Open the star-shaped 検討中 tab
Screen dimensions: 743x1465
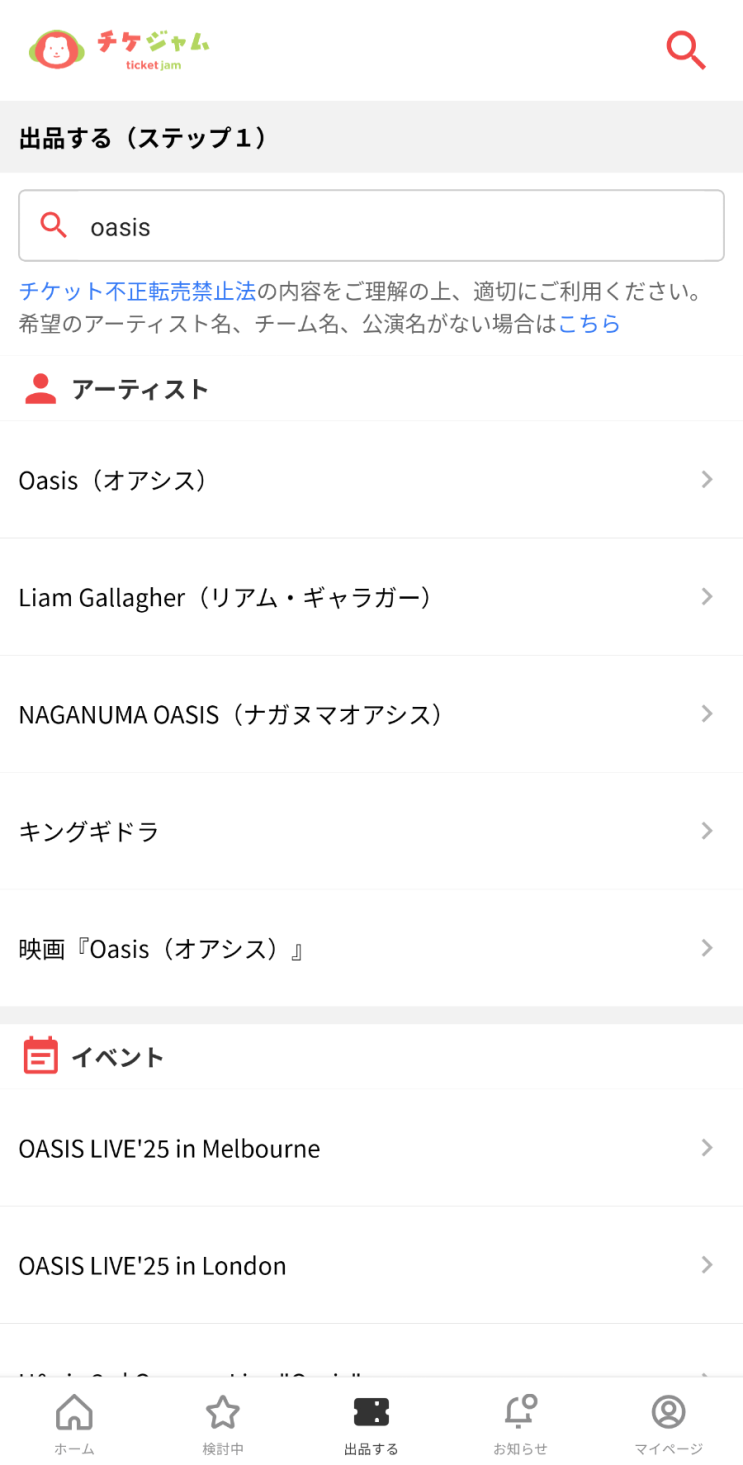pyautogui.click(x=222, y=1424)
